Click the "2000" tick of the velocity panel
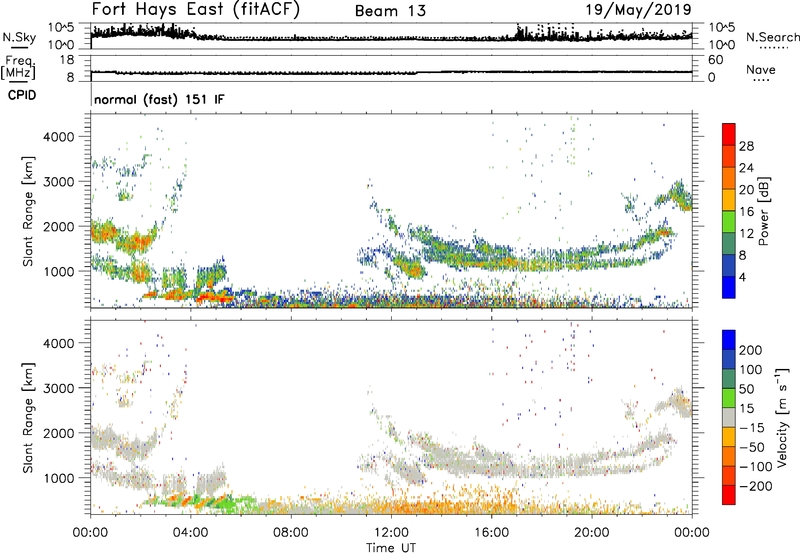Viewport: 800px width, 554px height. point(58,433)
